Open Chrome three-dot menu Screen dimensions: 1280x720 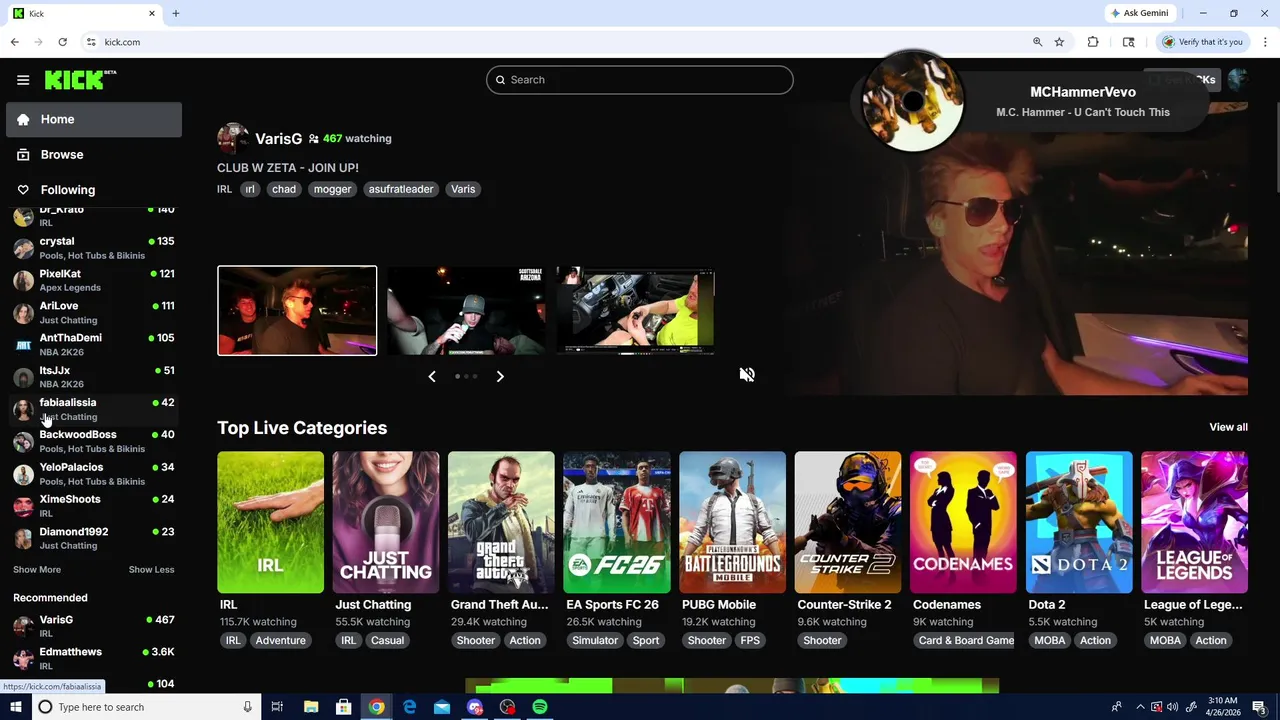(1266, 42)
